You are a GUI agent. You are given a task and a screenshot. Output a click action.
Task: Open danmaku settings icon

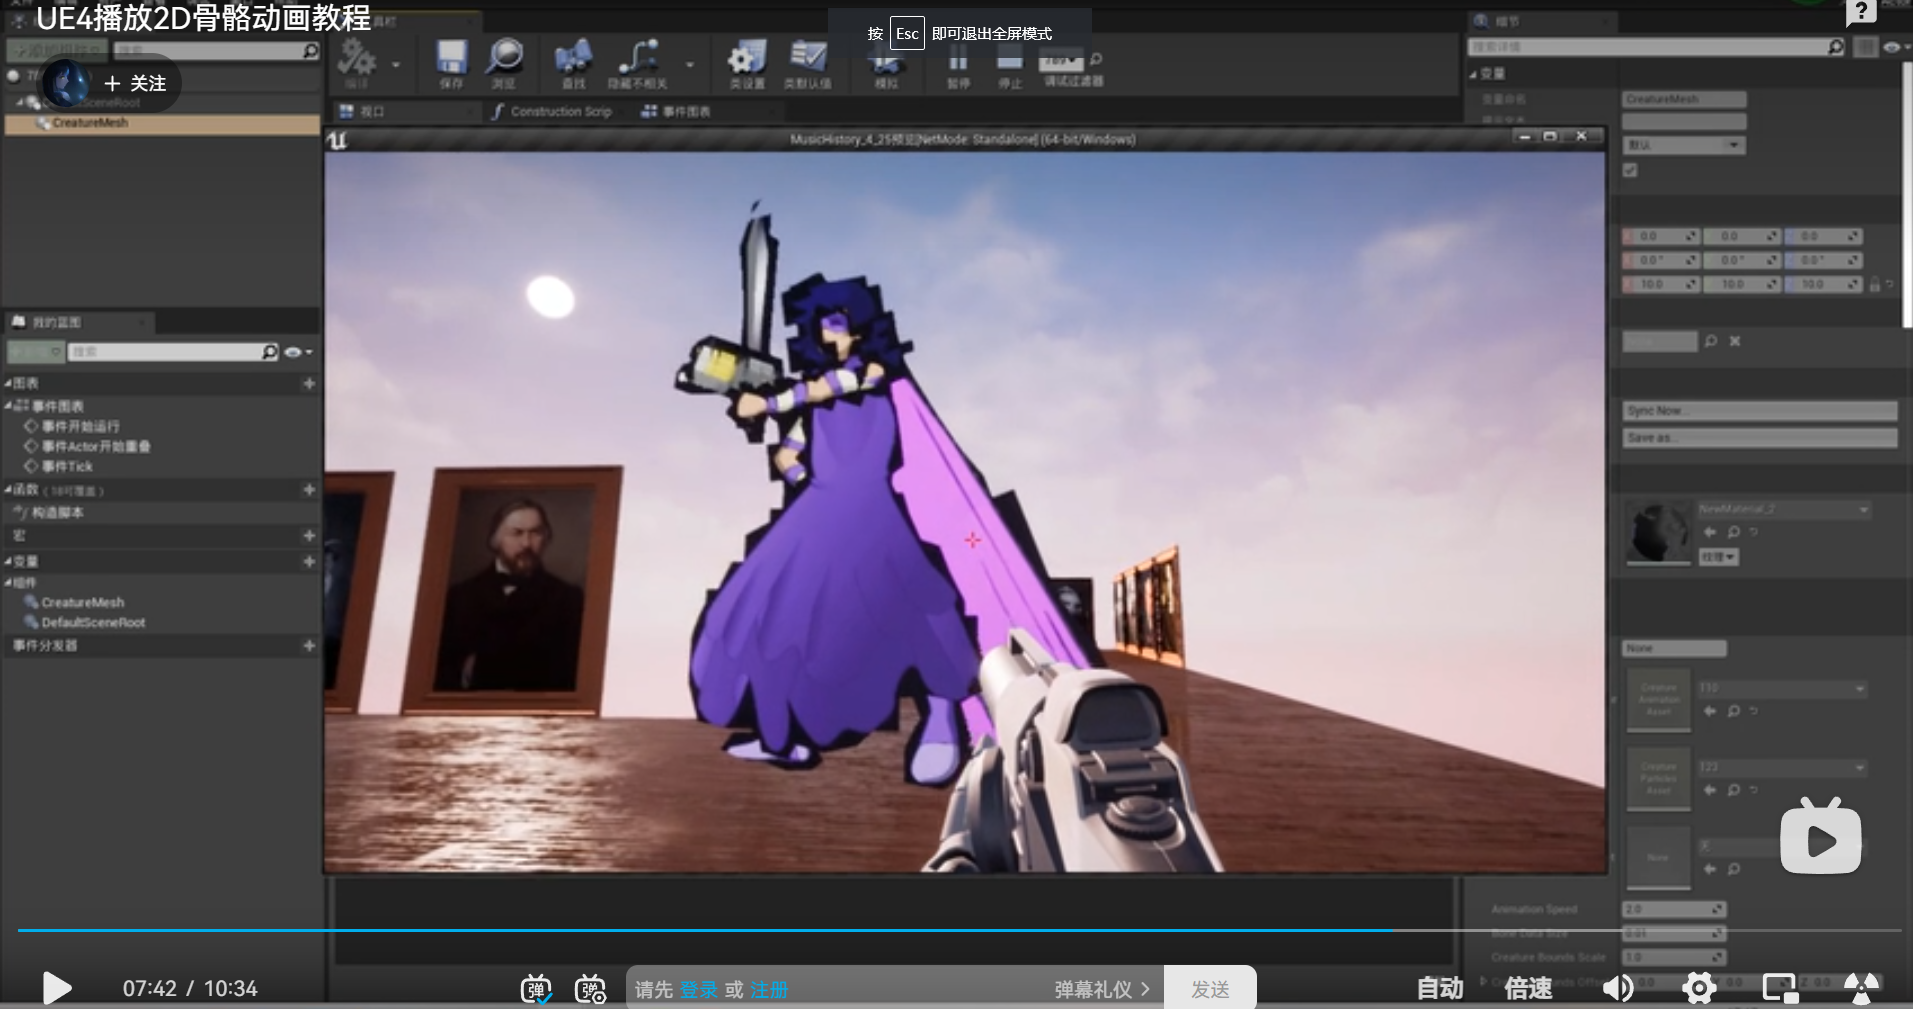(x=590, y=989)
